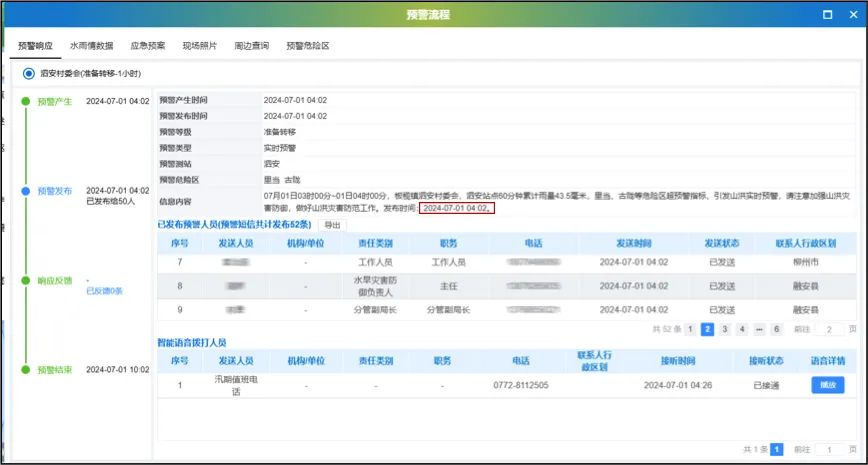The height and width of the screenshot is (465, 868).
Task: Click the 导出 export button
Action: 332,225
